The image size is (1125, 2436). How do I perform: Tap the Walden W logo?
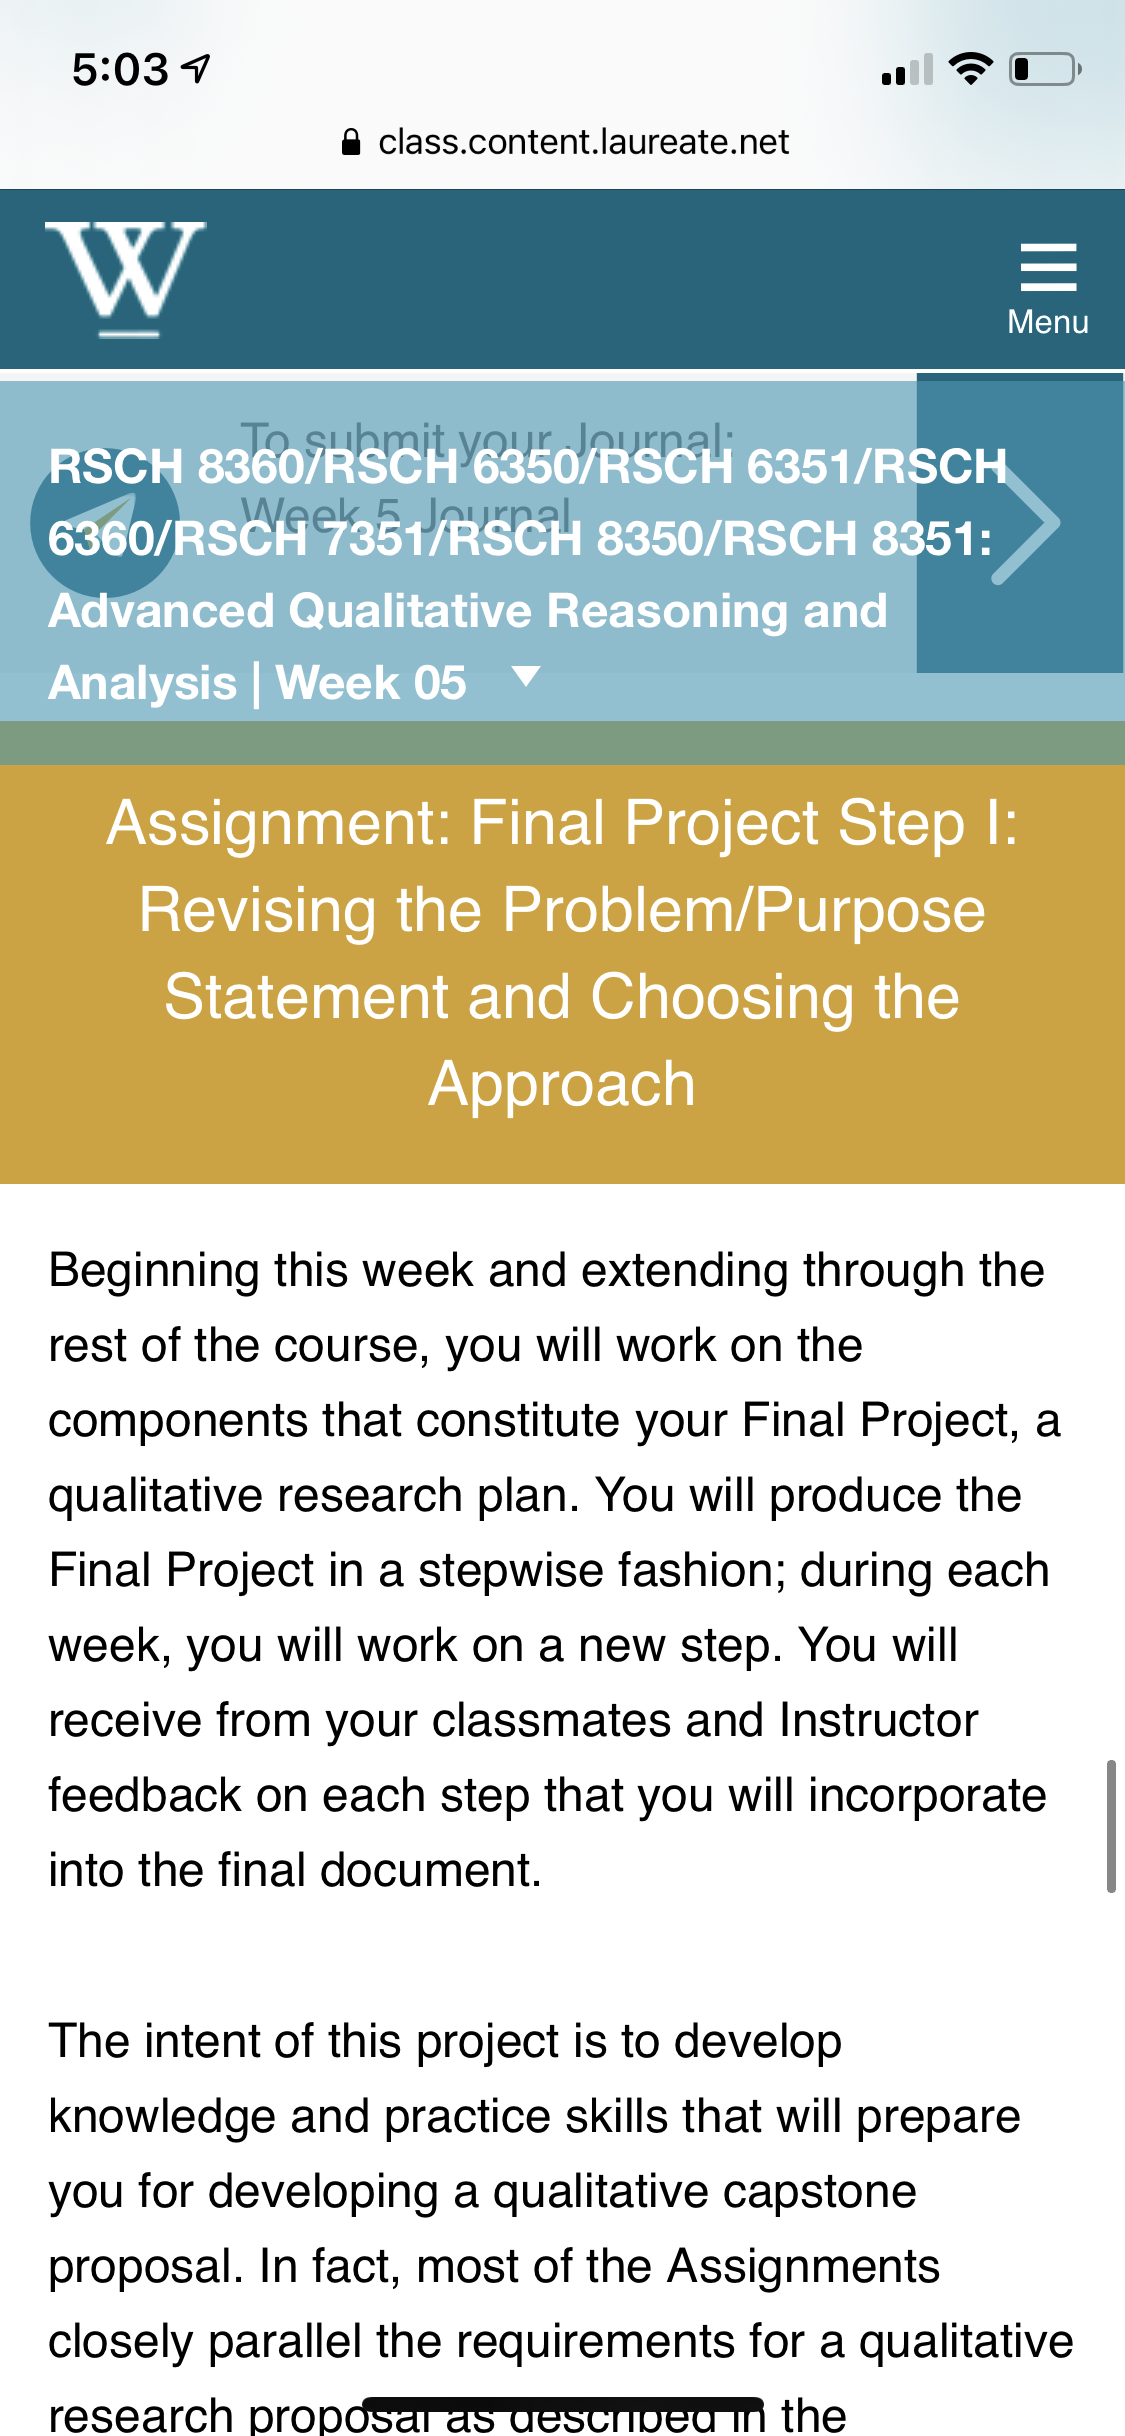click(126, 279)
